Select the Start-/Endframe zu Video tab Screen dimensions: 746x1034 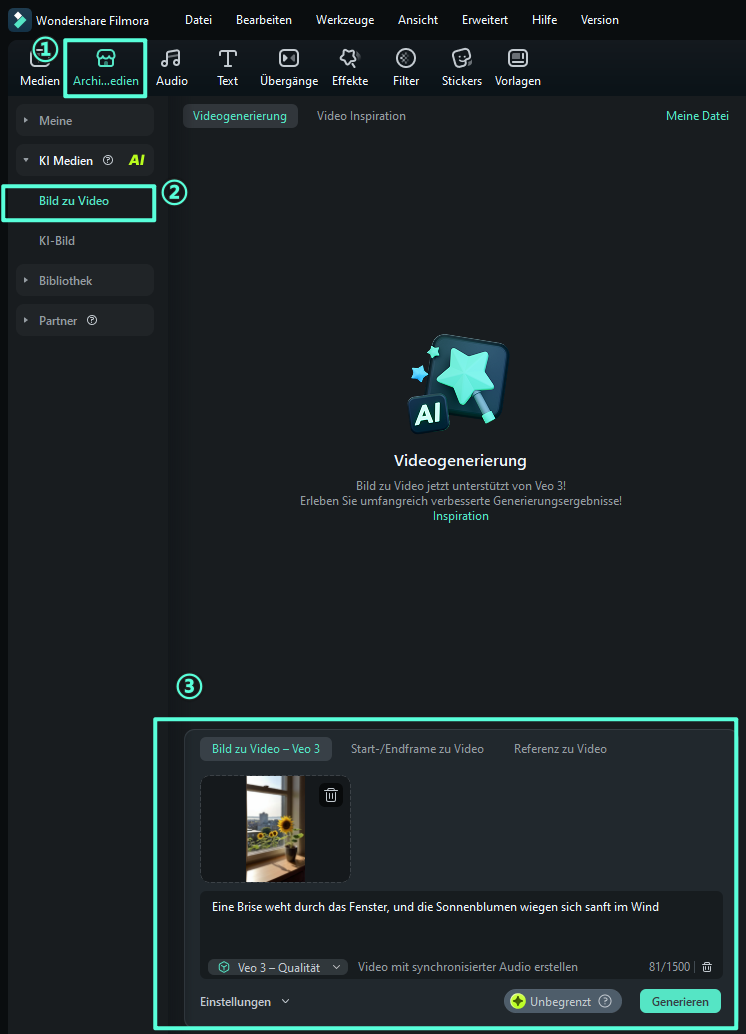click(418, 749)
